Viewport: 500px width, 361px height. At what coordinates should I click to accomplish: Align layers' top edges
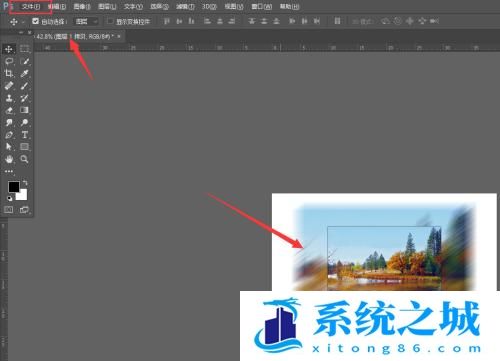167,21
